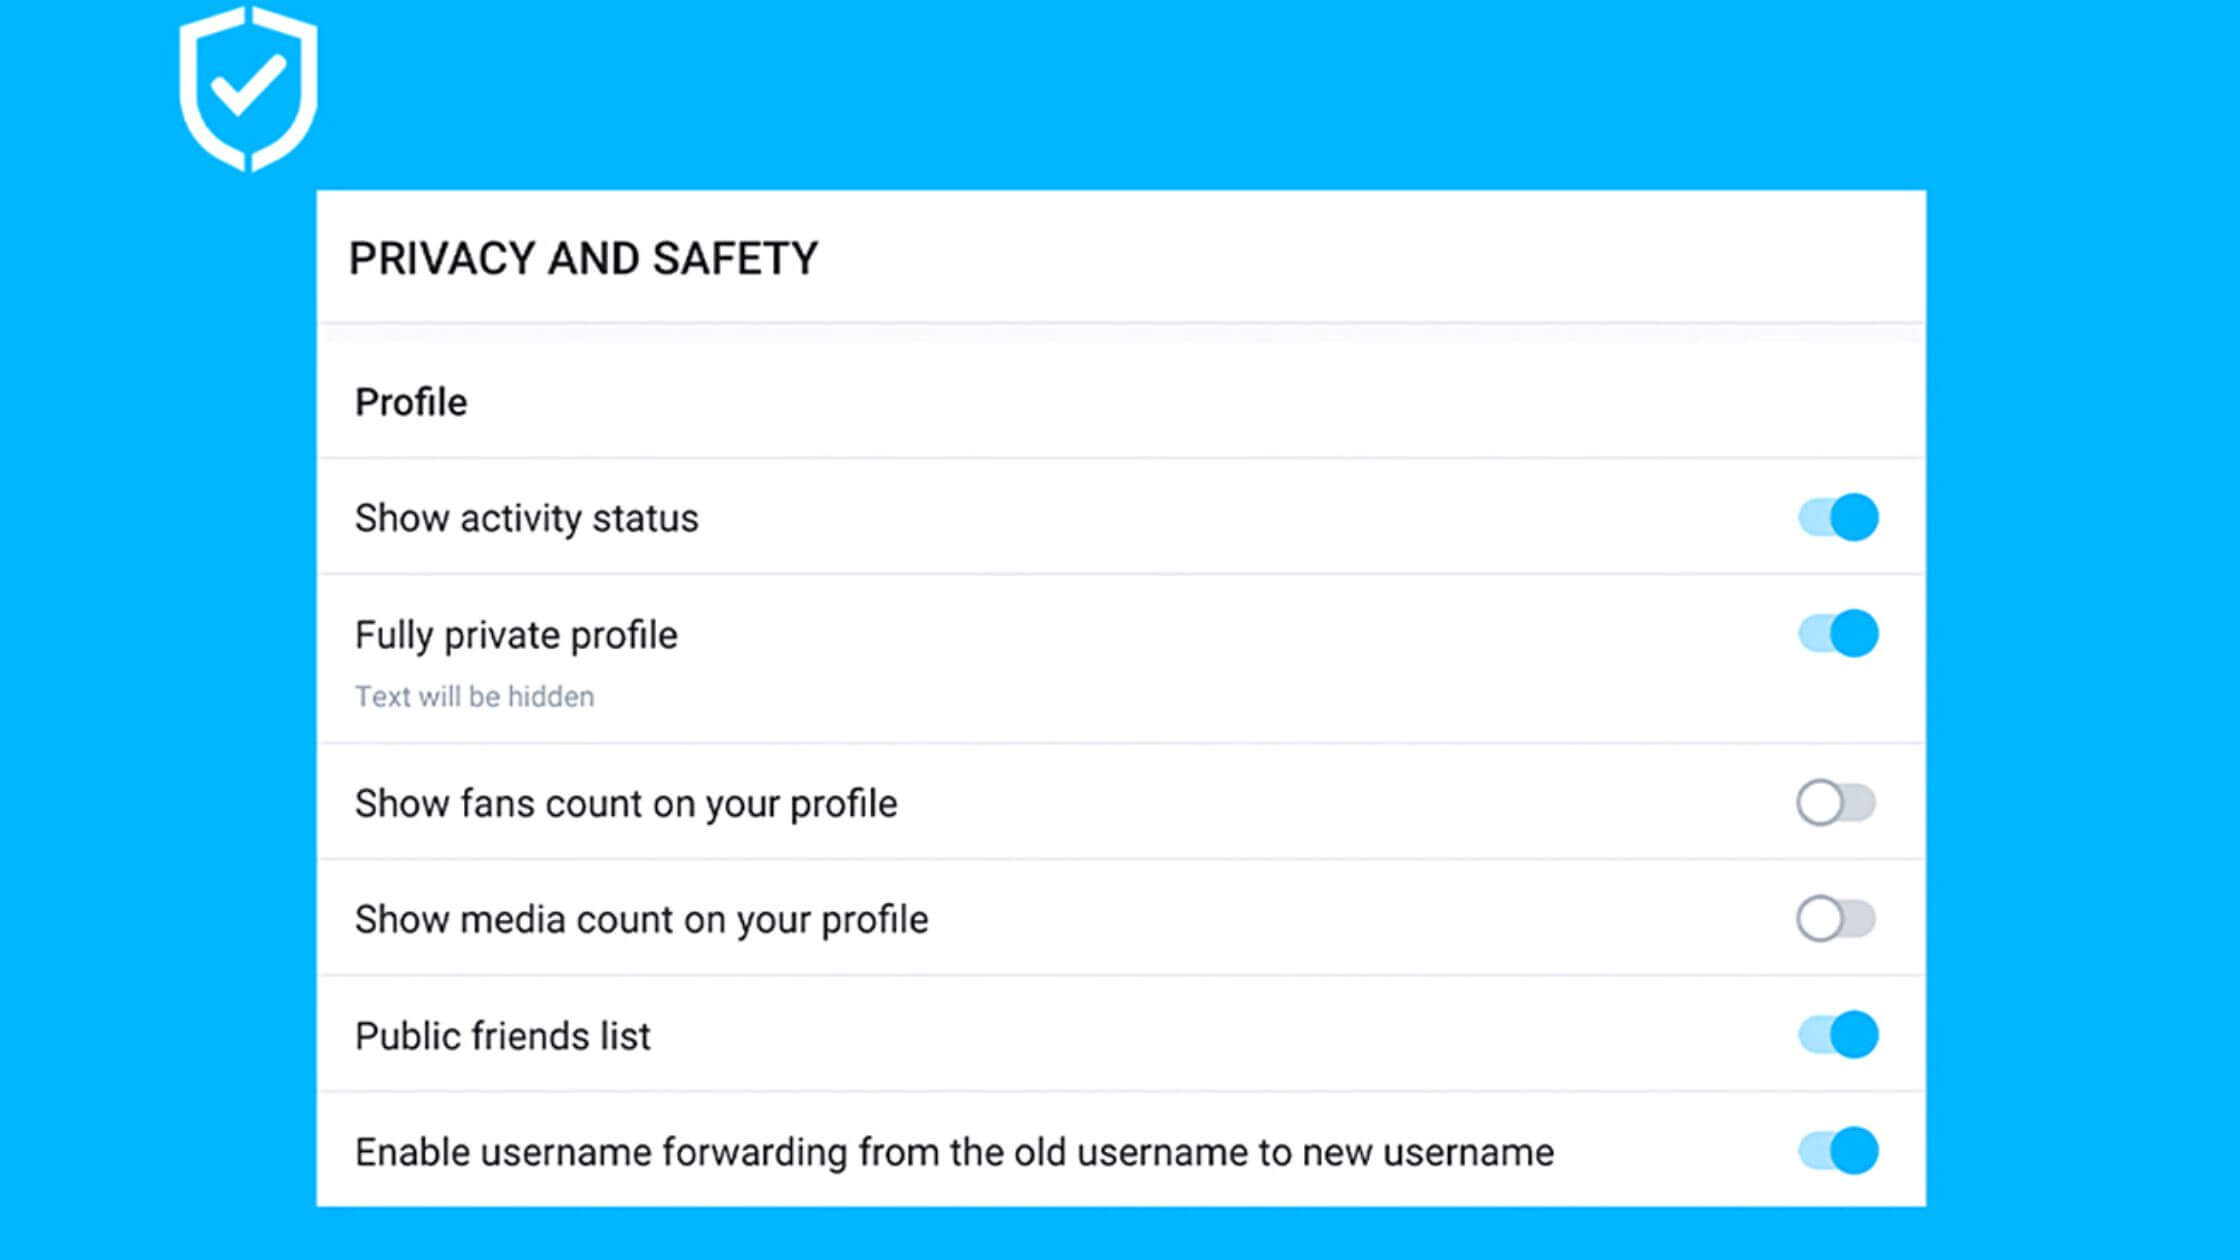Viewport: 2240px width, 1260px height.
Task: Enable Show fans count on your profile
Action: click(1836, 802)
